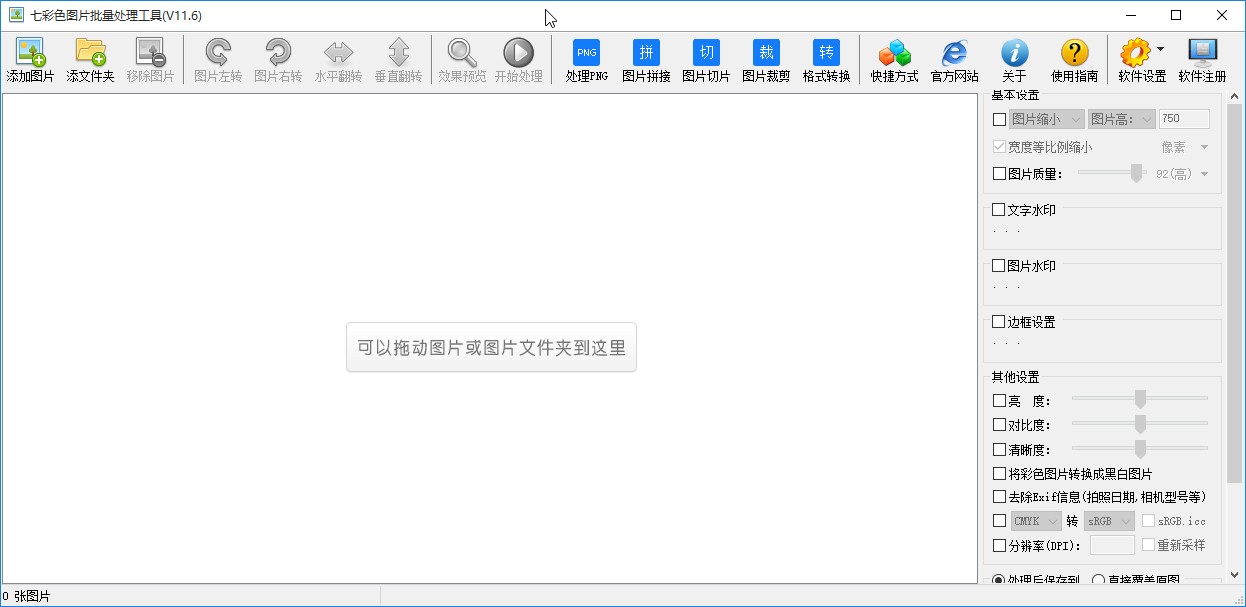The image size is (1246, 607).
Task: Click the status bar text 0 张图片
Action: [27, 596]
